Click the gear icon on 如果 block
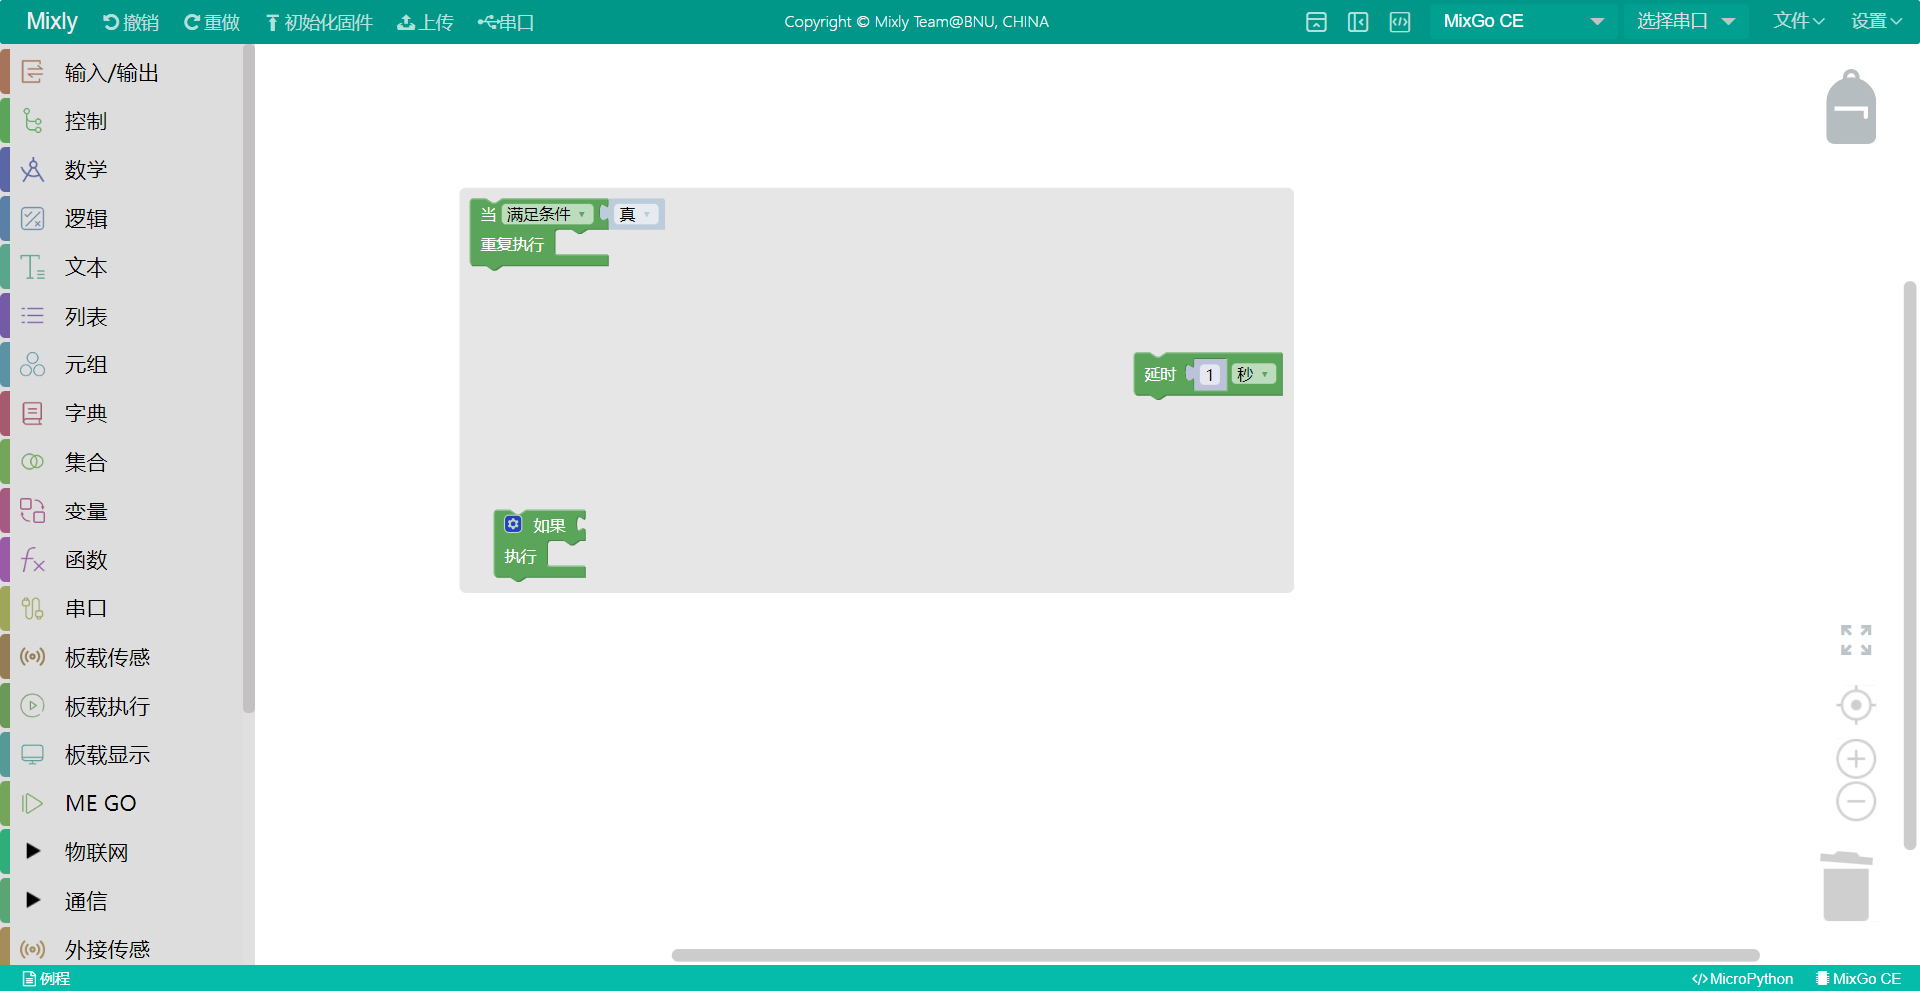 [513, 524]
